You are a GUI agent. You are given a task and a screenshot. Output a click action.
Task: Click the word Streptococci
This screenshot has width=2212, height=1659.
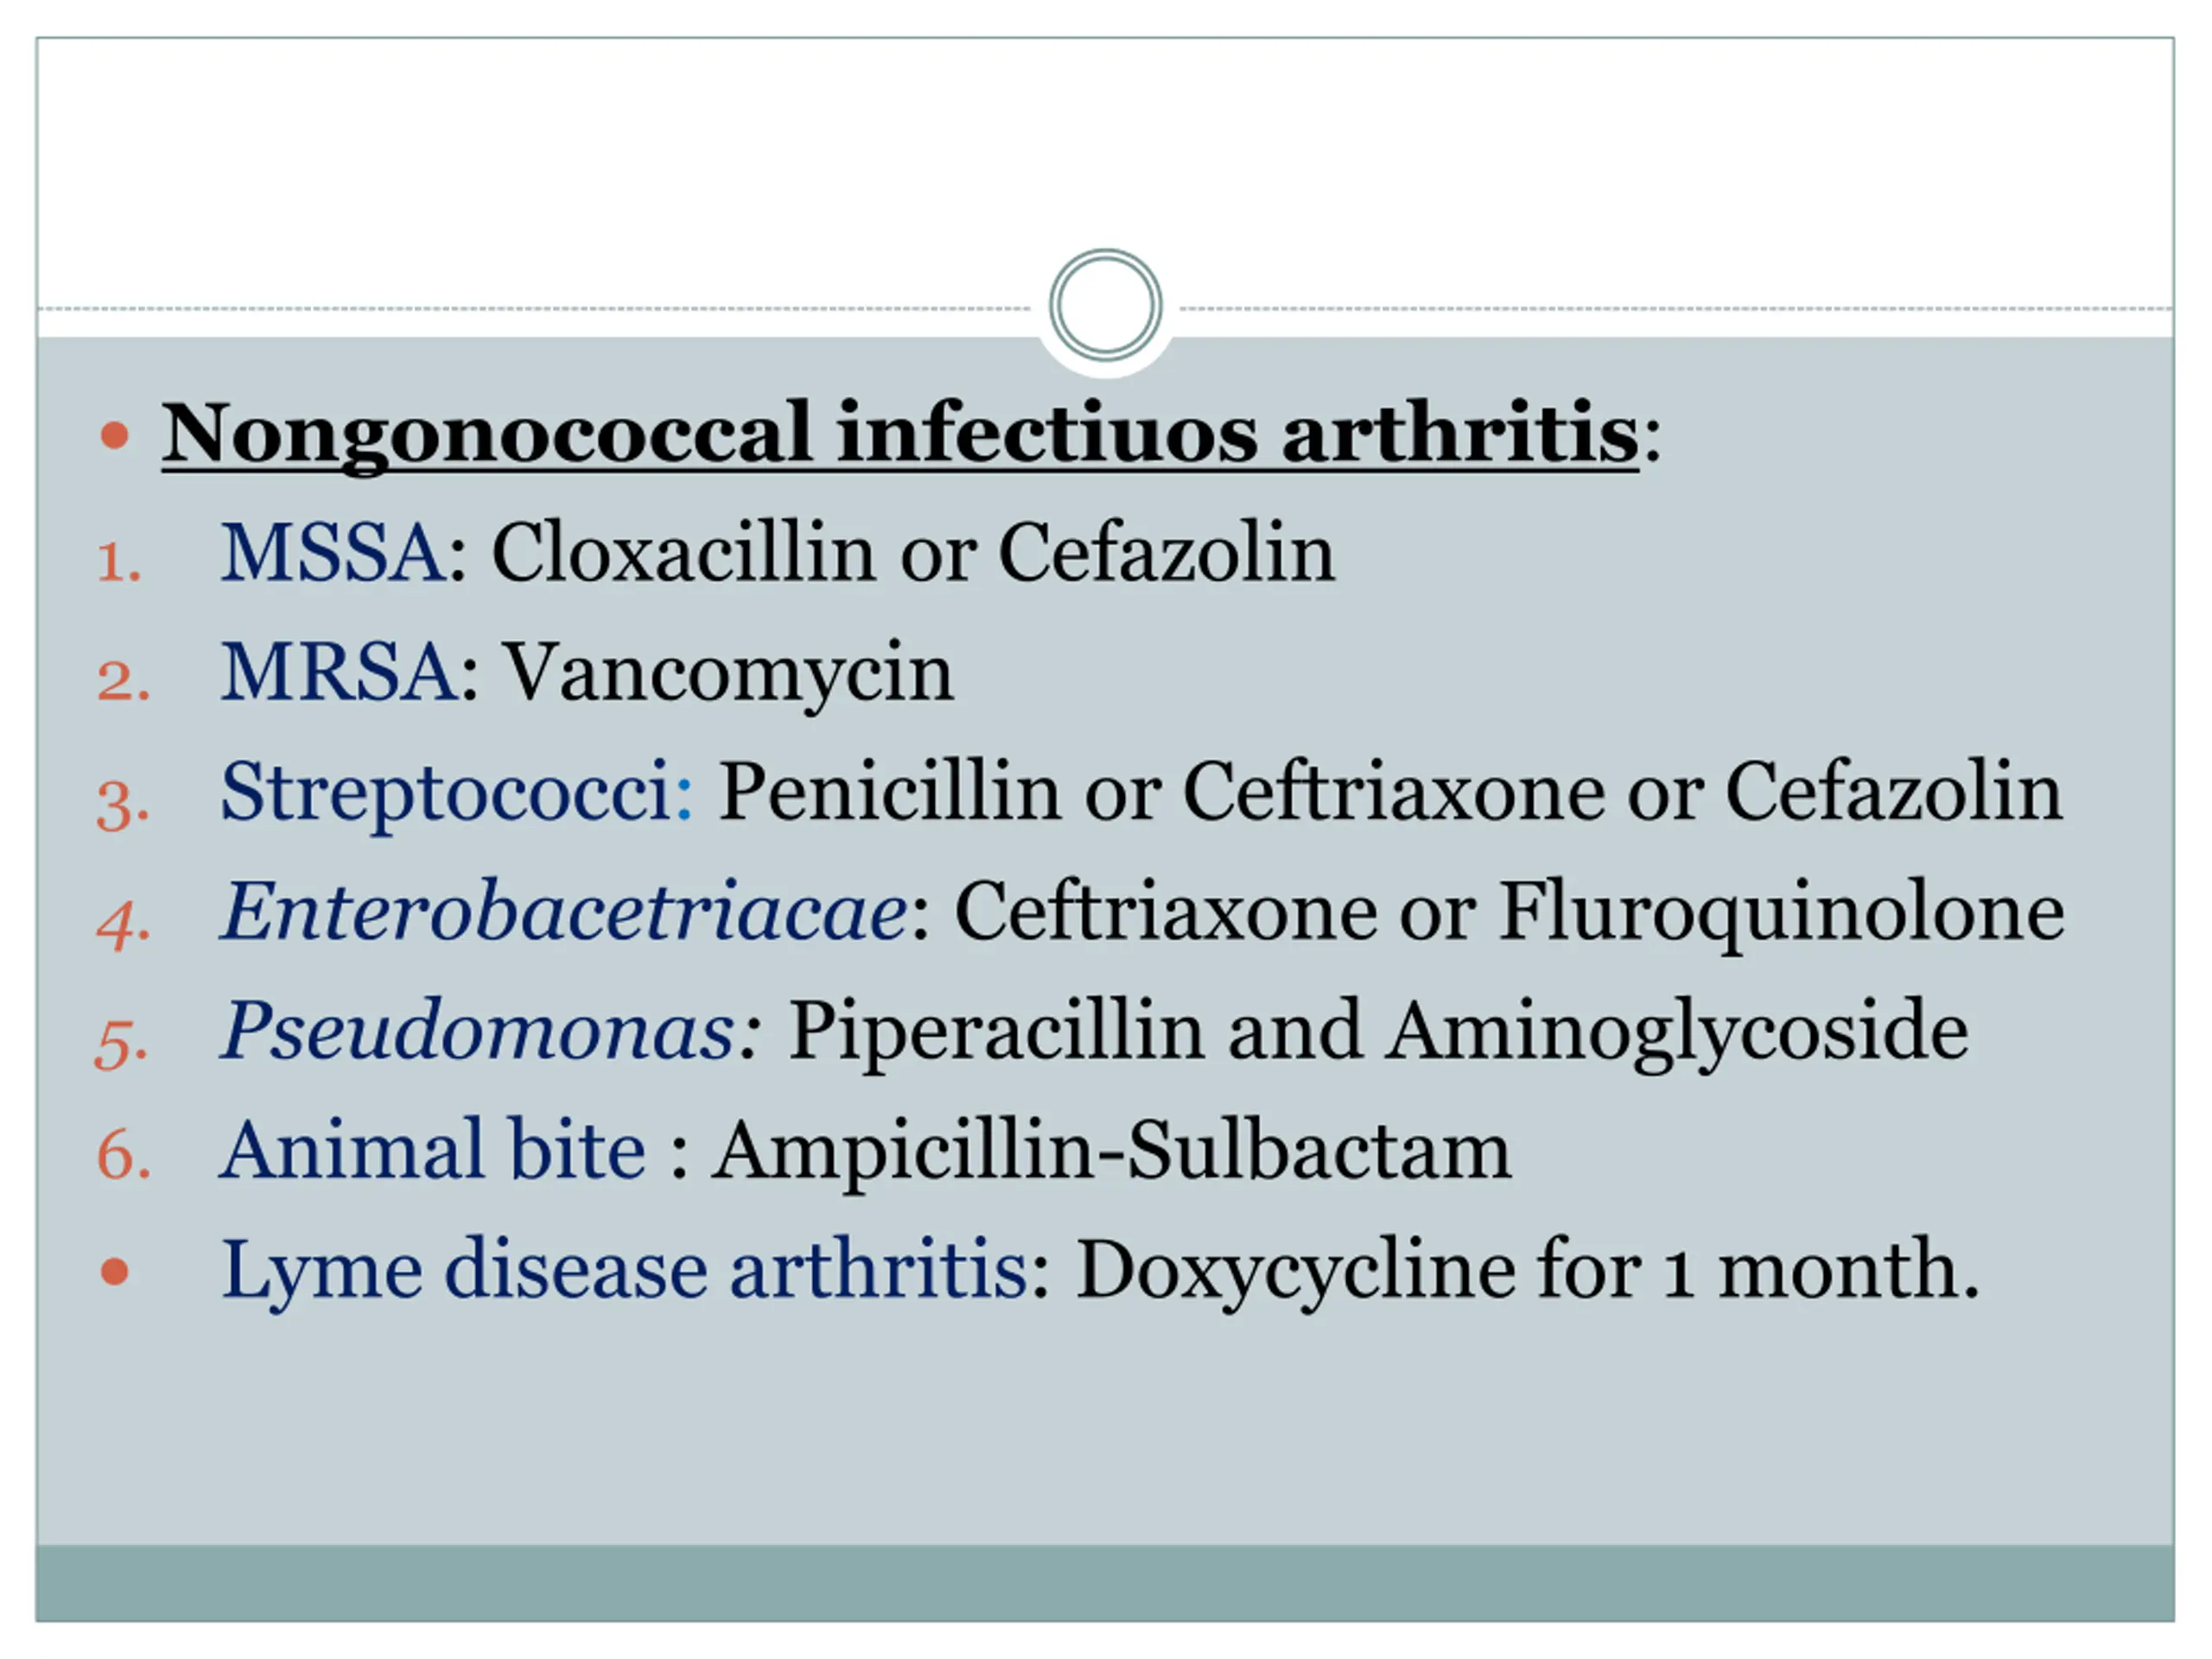point(445,794)
